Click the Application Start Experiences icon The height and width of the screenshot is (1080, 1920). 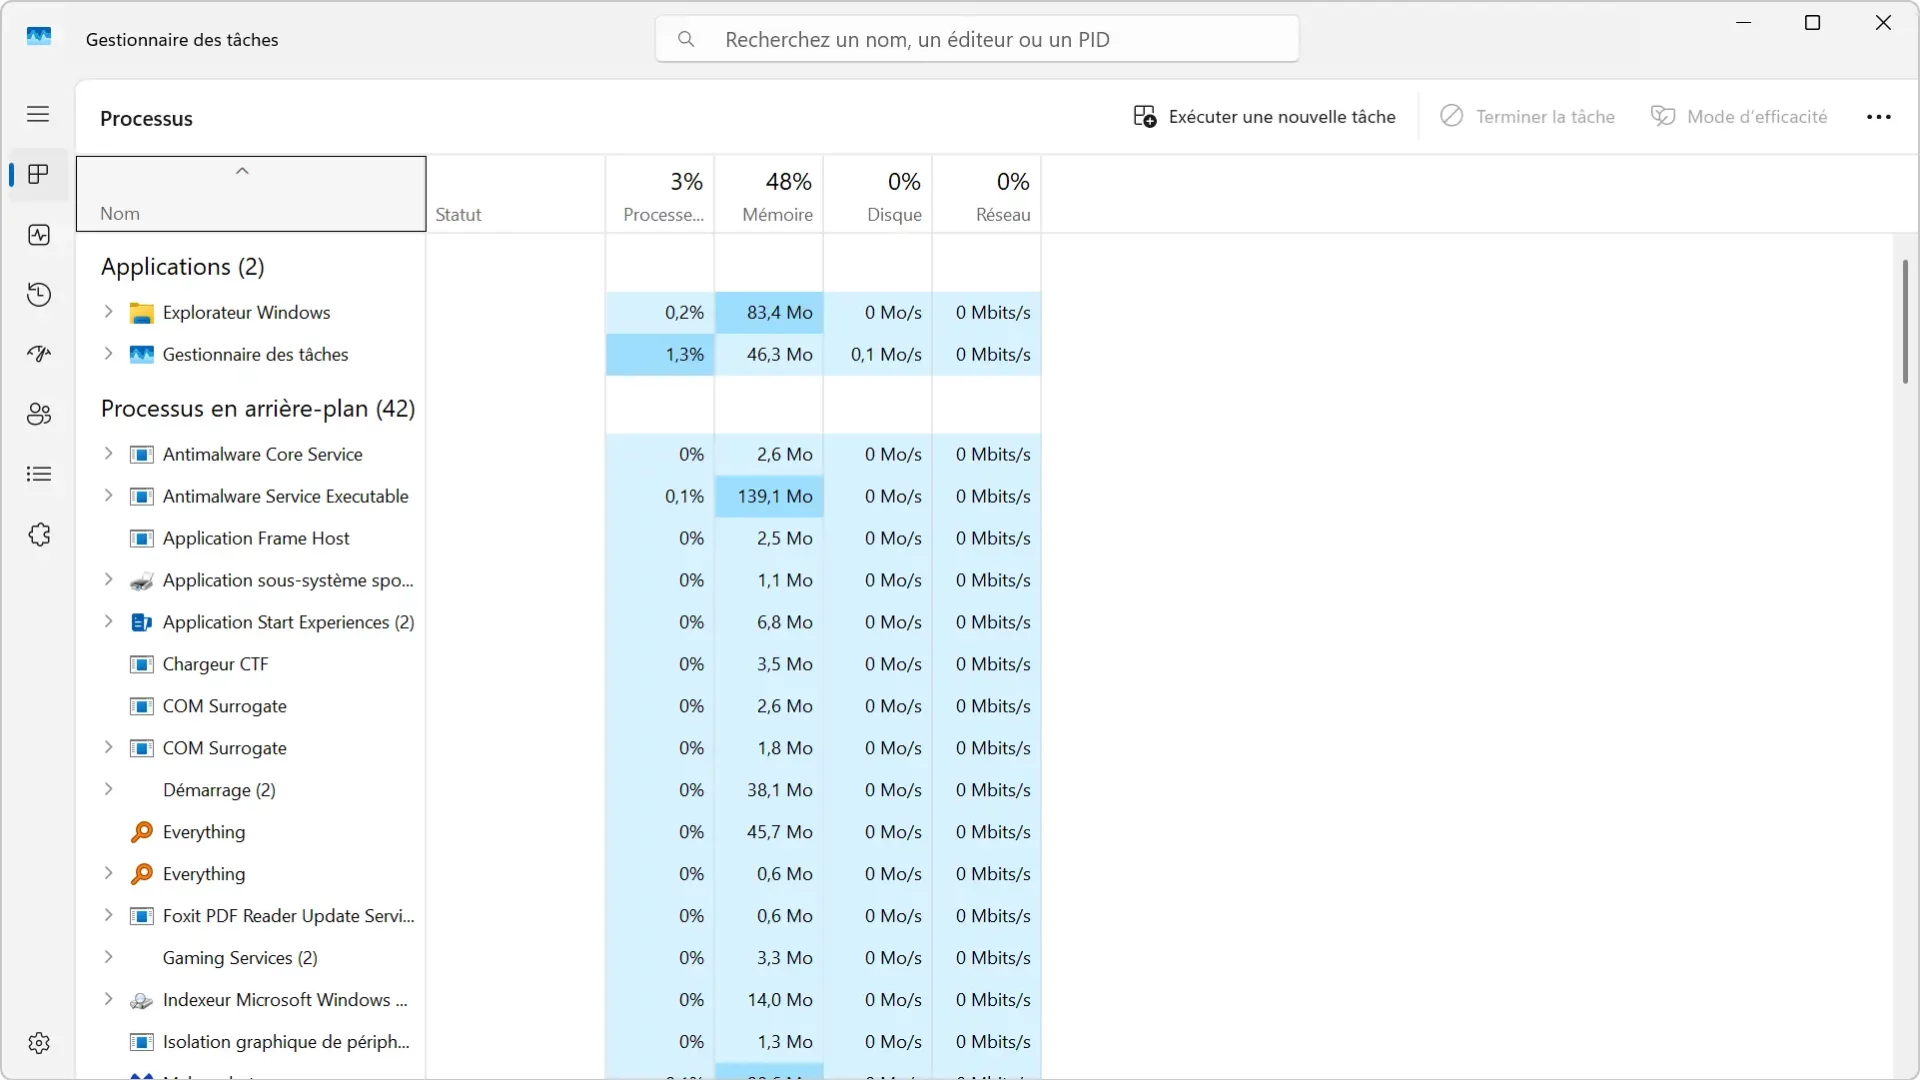click(142, 623)
